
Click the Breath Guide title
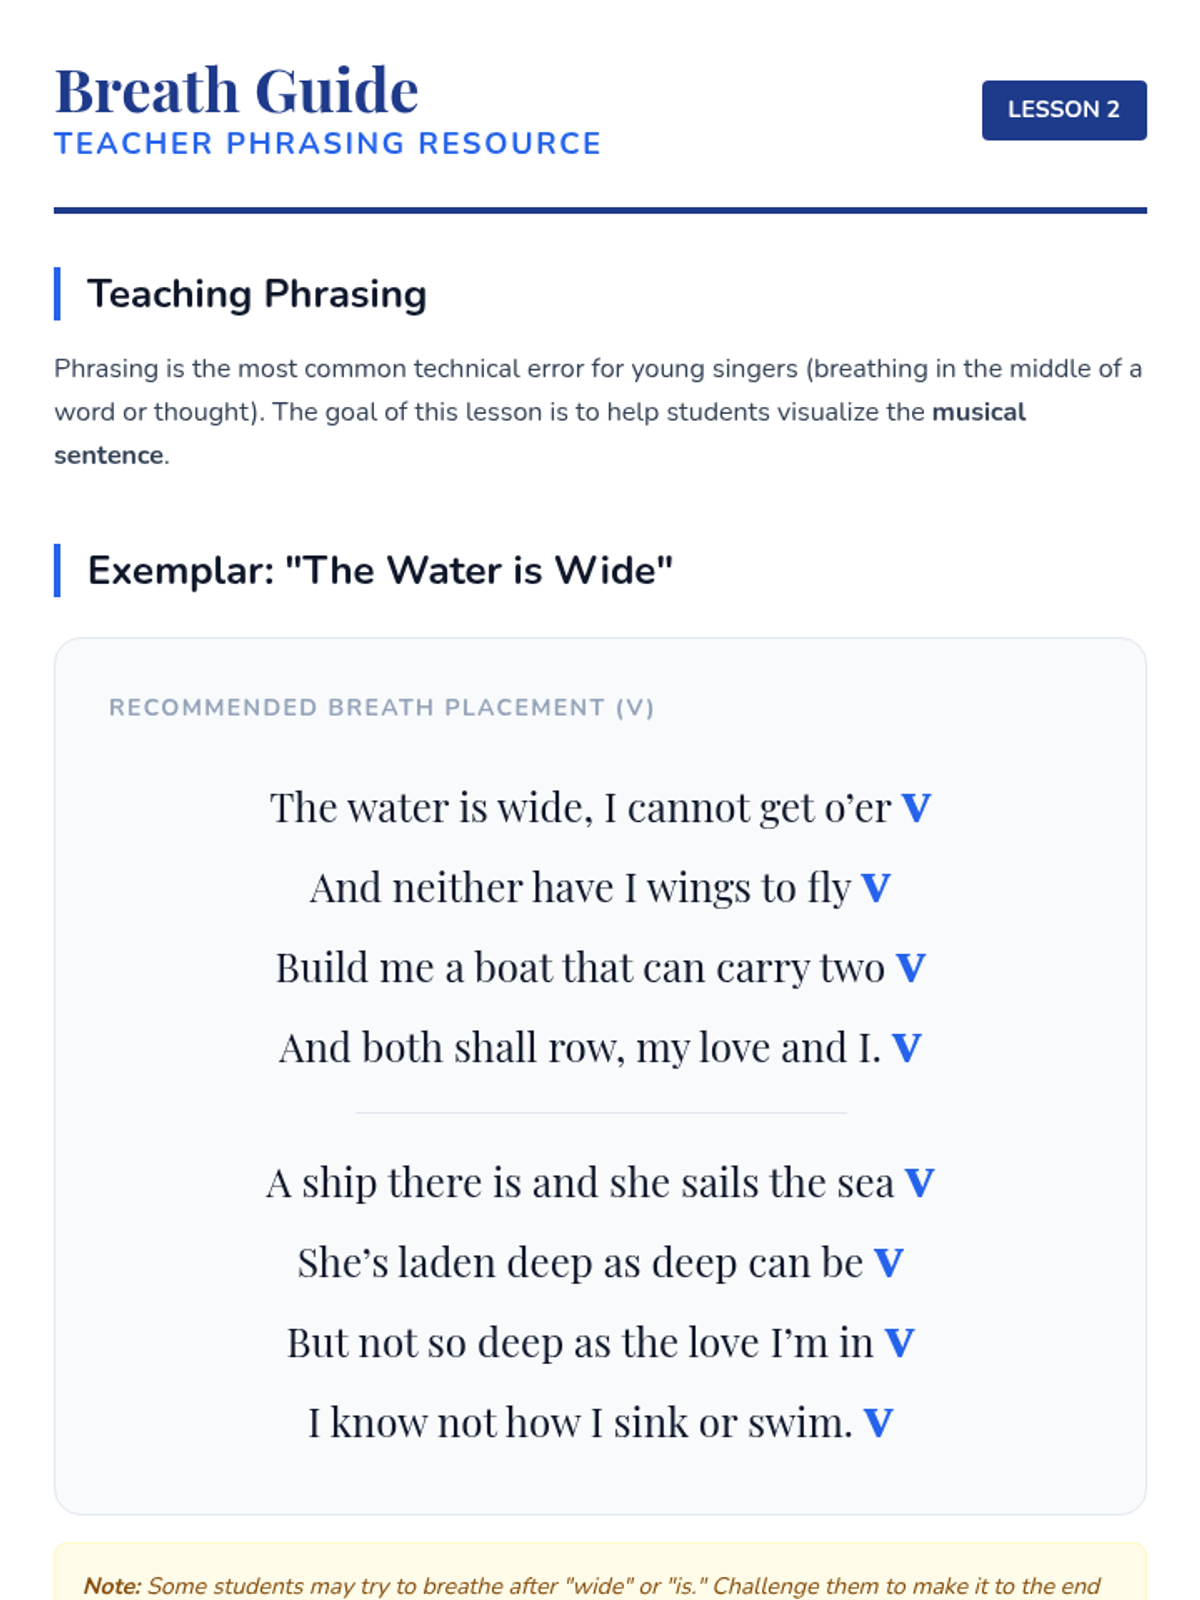click(x=237, y=91)
